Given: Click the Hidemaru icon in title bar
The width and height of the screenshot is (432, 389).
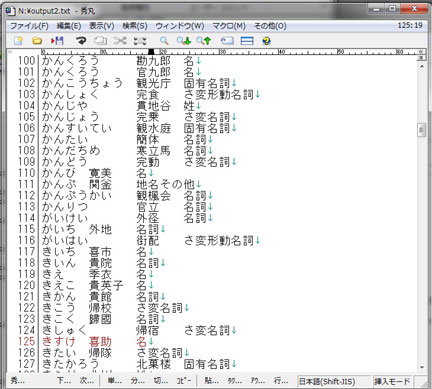Looking at the screenshot, I should [x=11, y=11].
